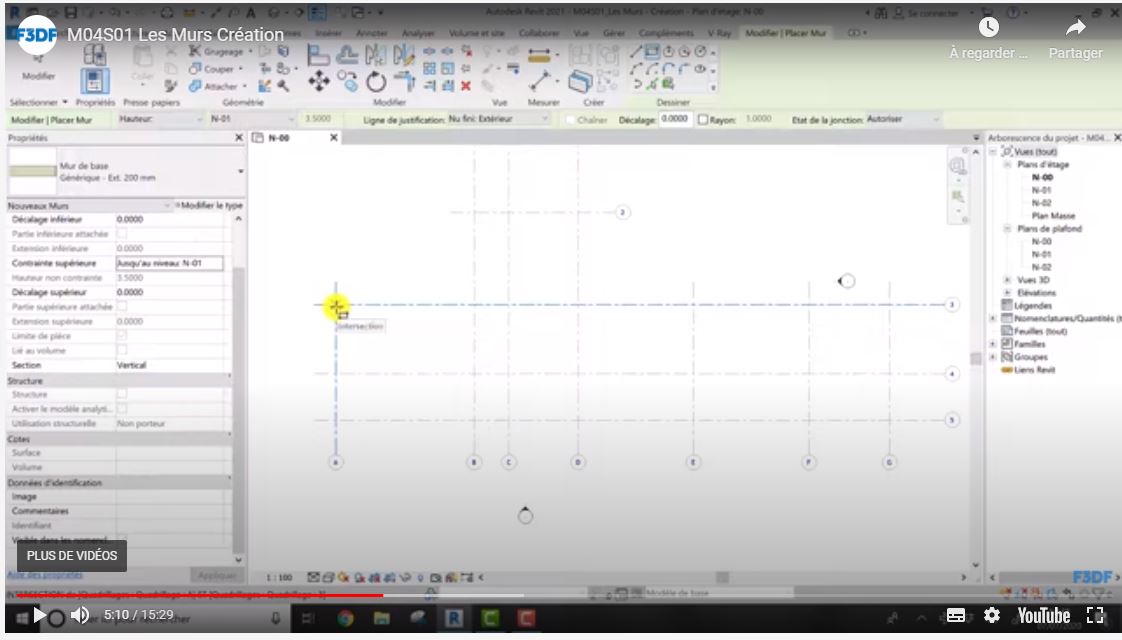Collapse the Vues (tout) tree node
The height and width of the screenshot is (640, 1122).
tap(993, 152)
